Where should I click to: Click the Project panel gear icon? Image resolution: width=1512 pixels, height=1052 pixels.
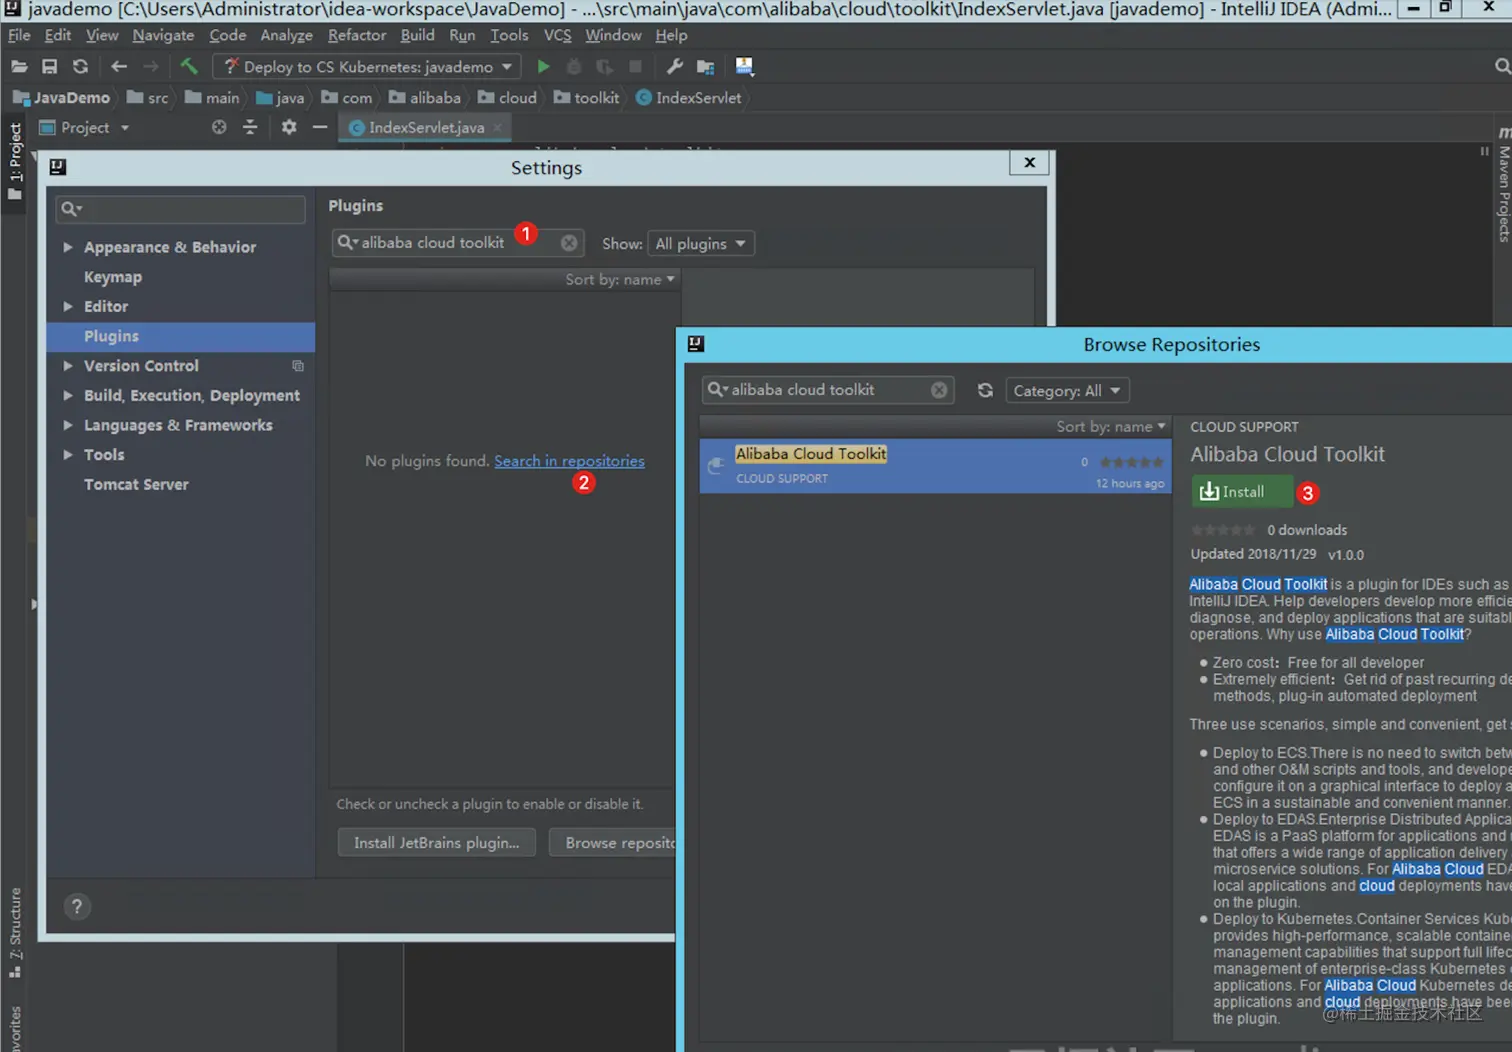point(289,127)
